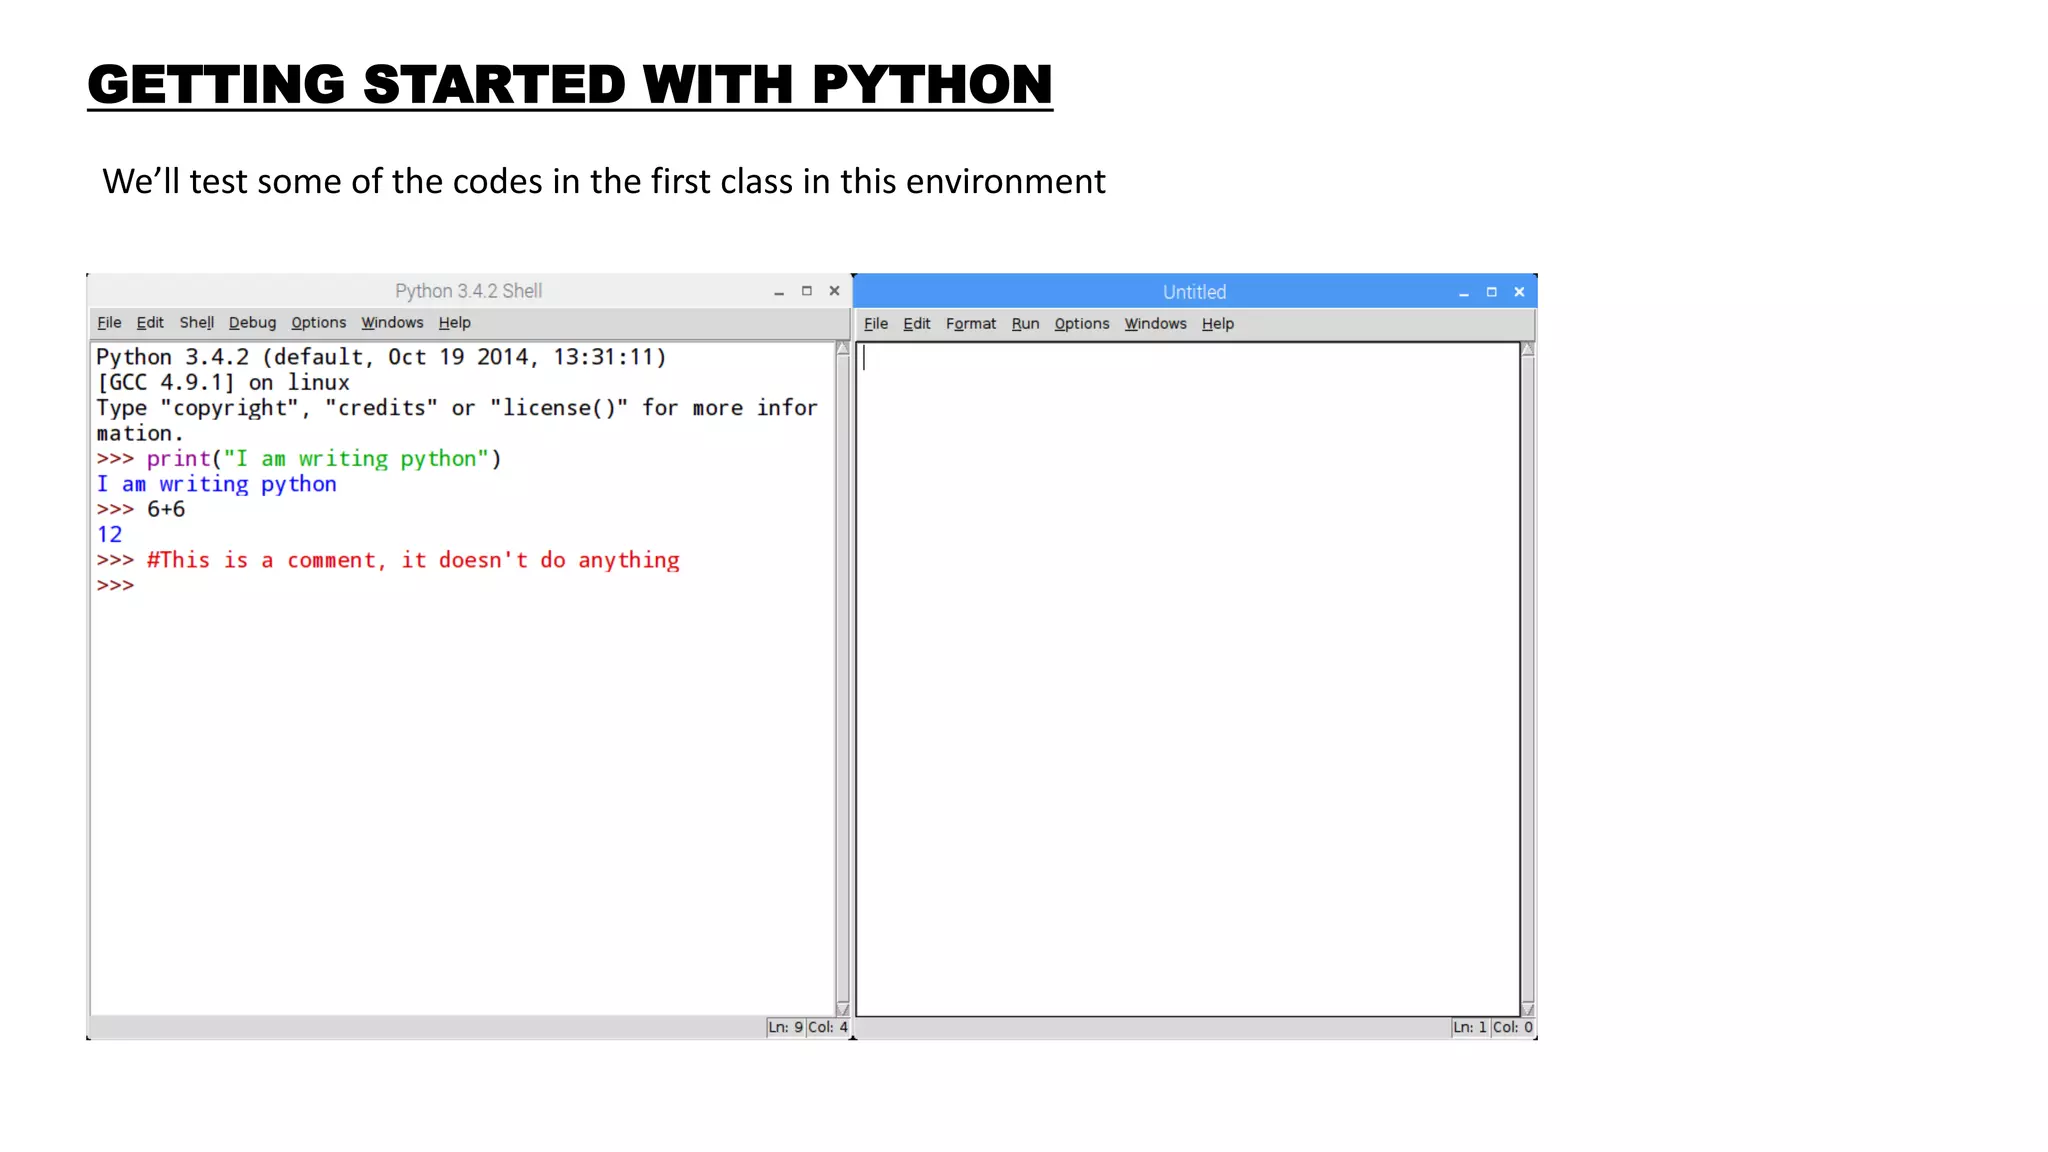The height and width of the screenshot is (1152, 2048).
Task: Click 'Col: 4' in Shell status bar
Action: (828, 1027)
